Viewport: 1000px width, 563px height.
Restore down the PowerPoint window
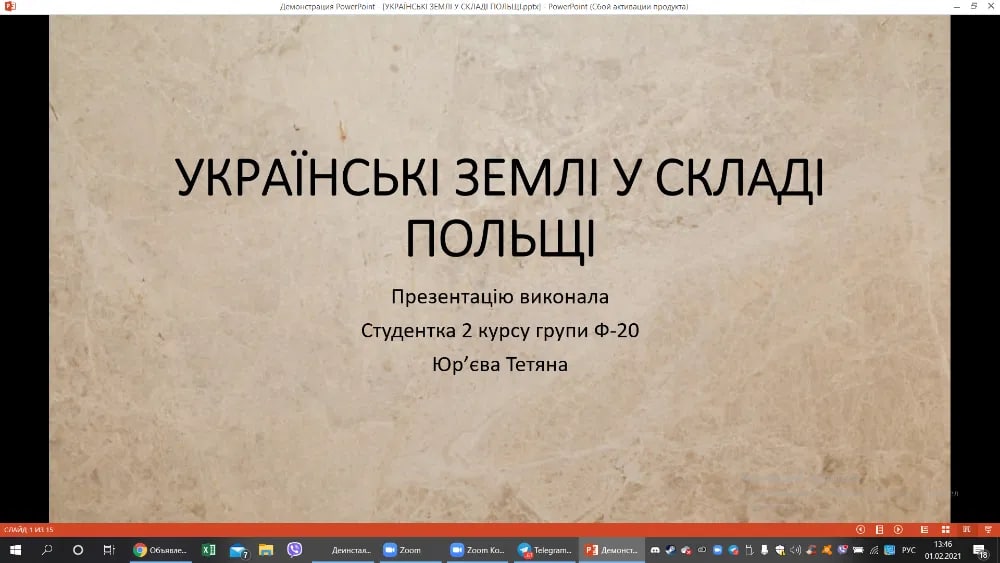click(974, 6)
